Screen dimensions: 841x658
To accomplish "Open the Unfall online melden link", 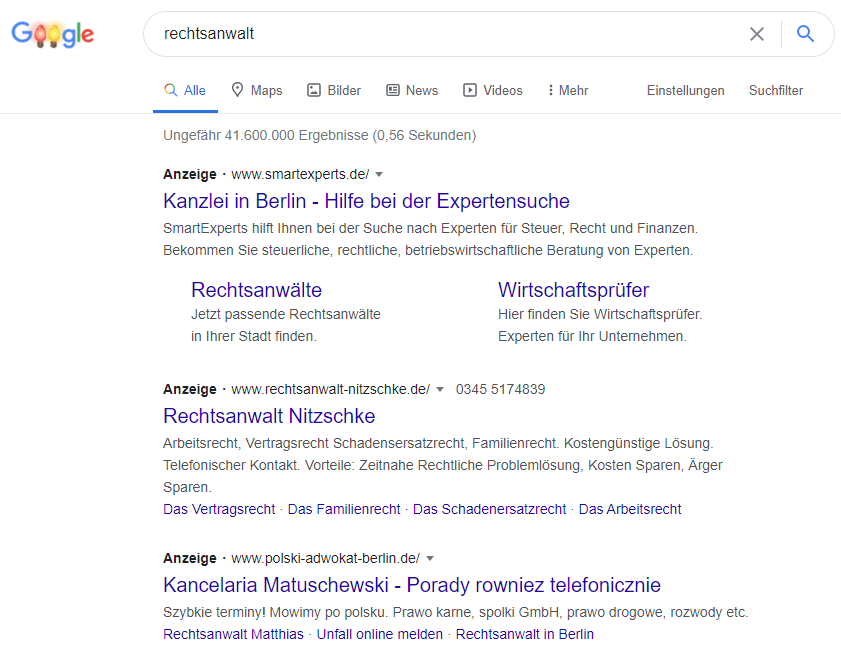I will pyautogui.click(x=380, y=634).
